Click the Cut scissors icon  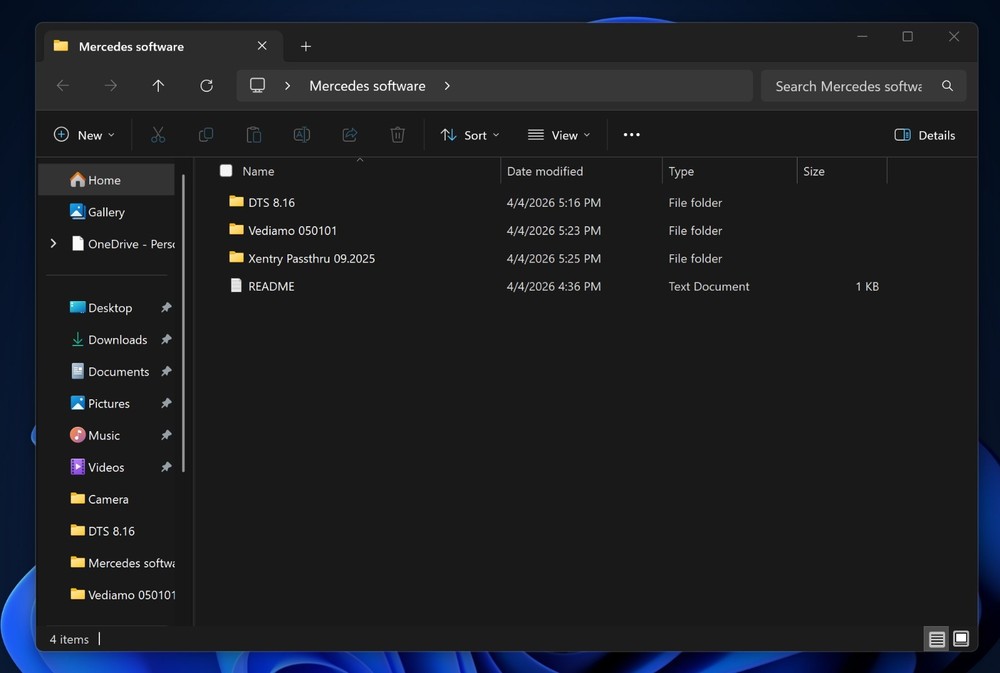[158, 135]
